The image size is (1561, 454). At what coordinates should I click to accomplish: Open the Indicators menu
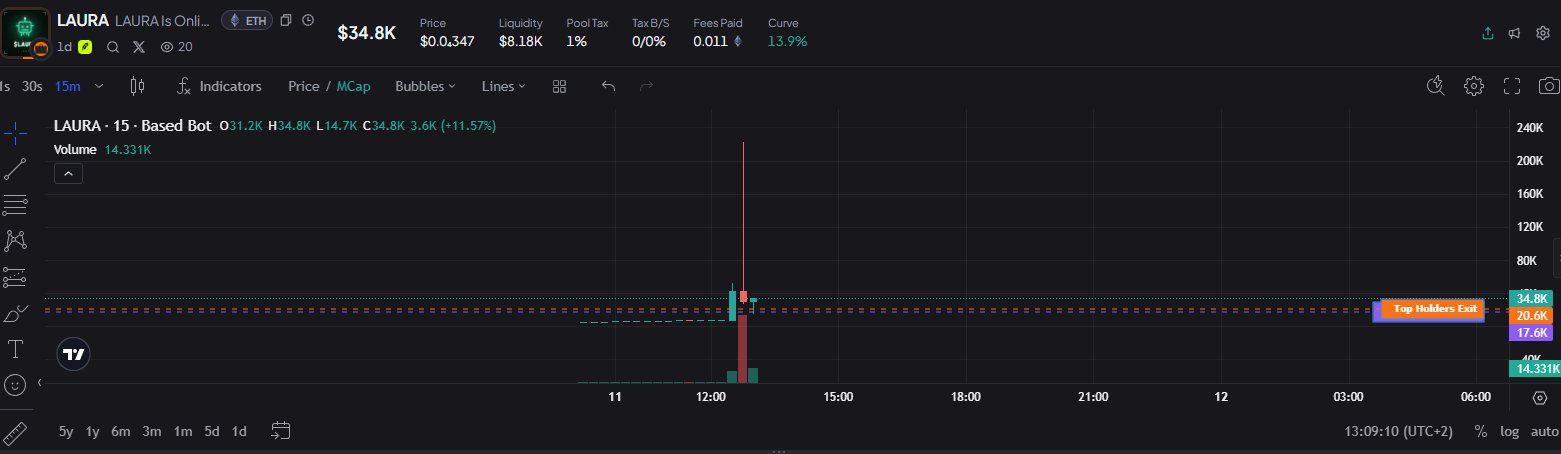(x=219, y=86)
